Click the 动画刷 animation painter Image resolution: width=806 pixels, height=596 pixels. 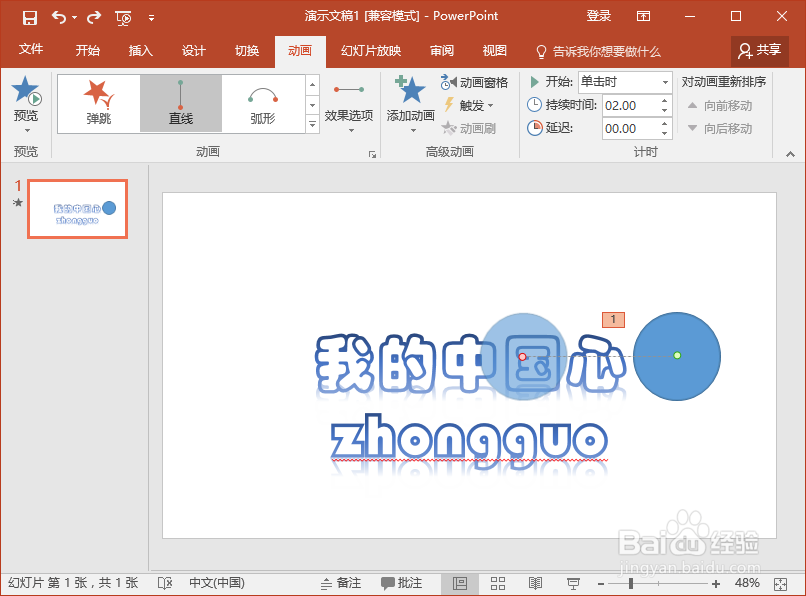469,128
